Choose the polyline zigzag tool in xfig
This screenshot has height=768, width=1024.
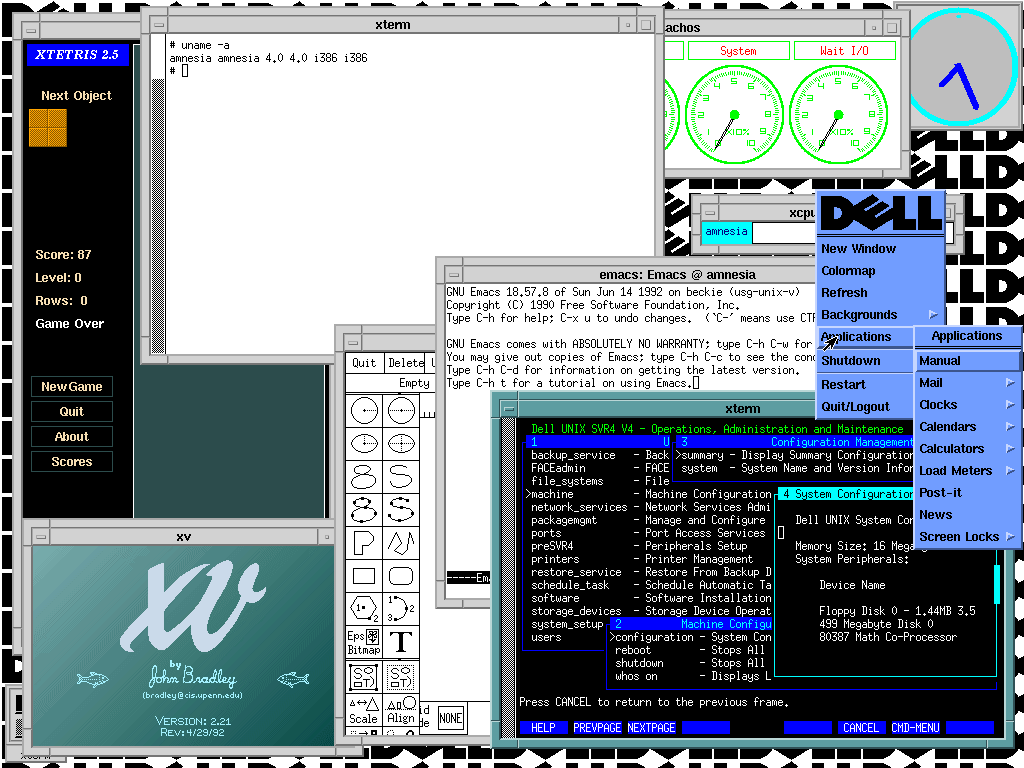click(x=400, y=543)
